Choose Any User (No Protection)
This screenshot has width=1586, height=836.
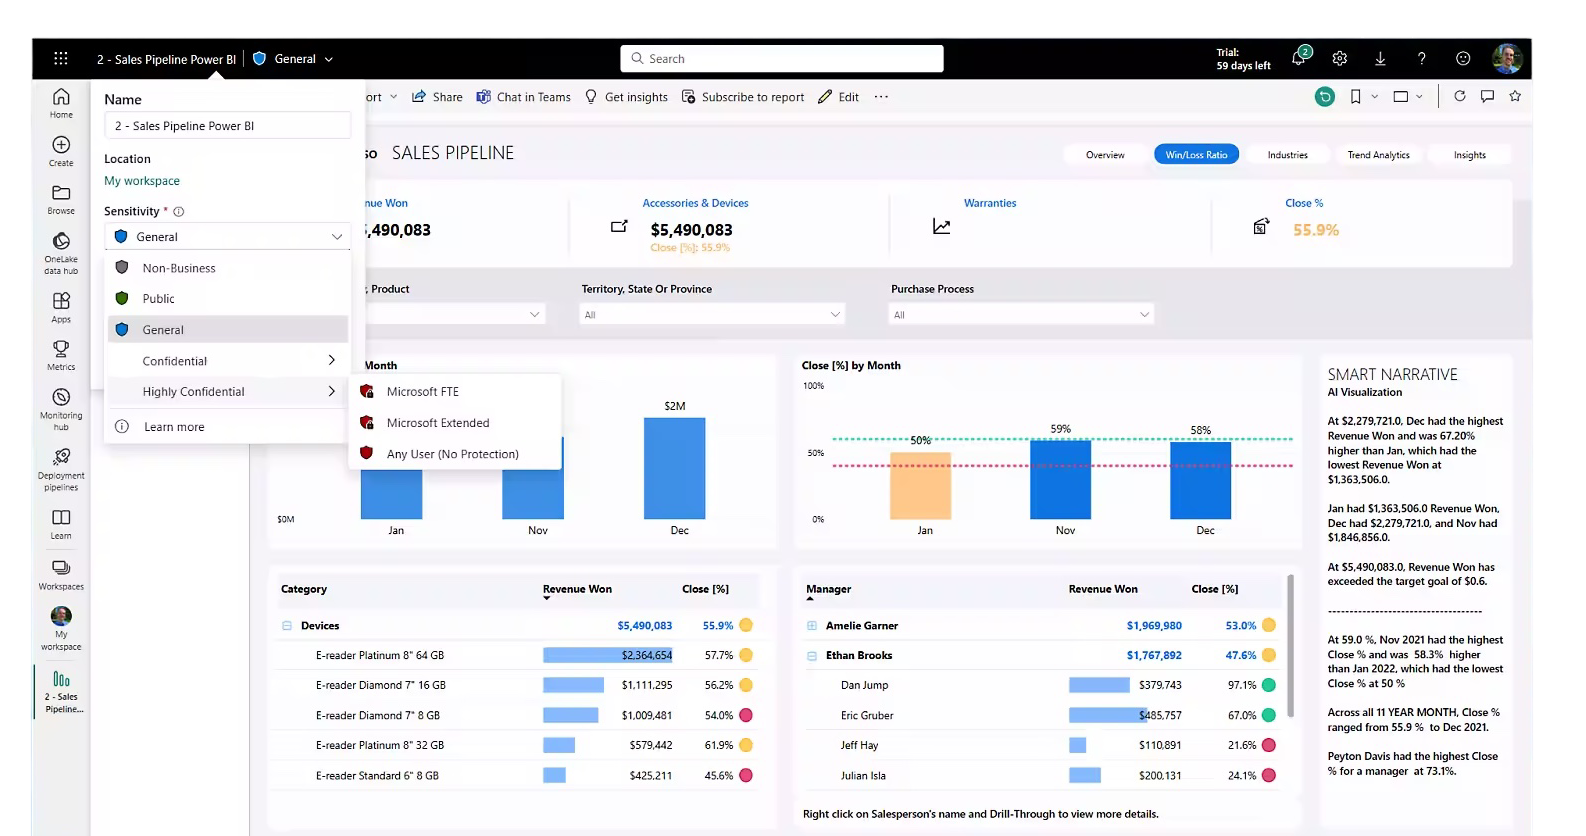pos(455,453)
